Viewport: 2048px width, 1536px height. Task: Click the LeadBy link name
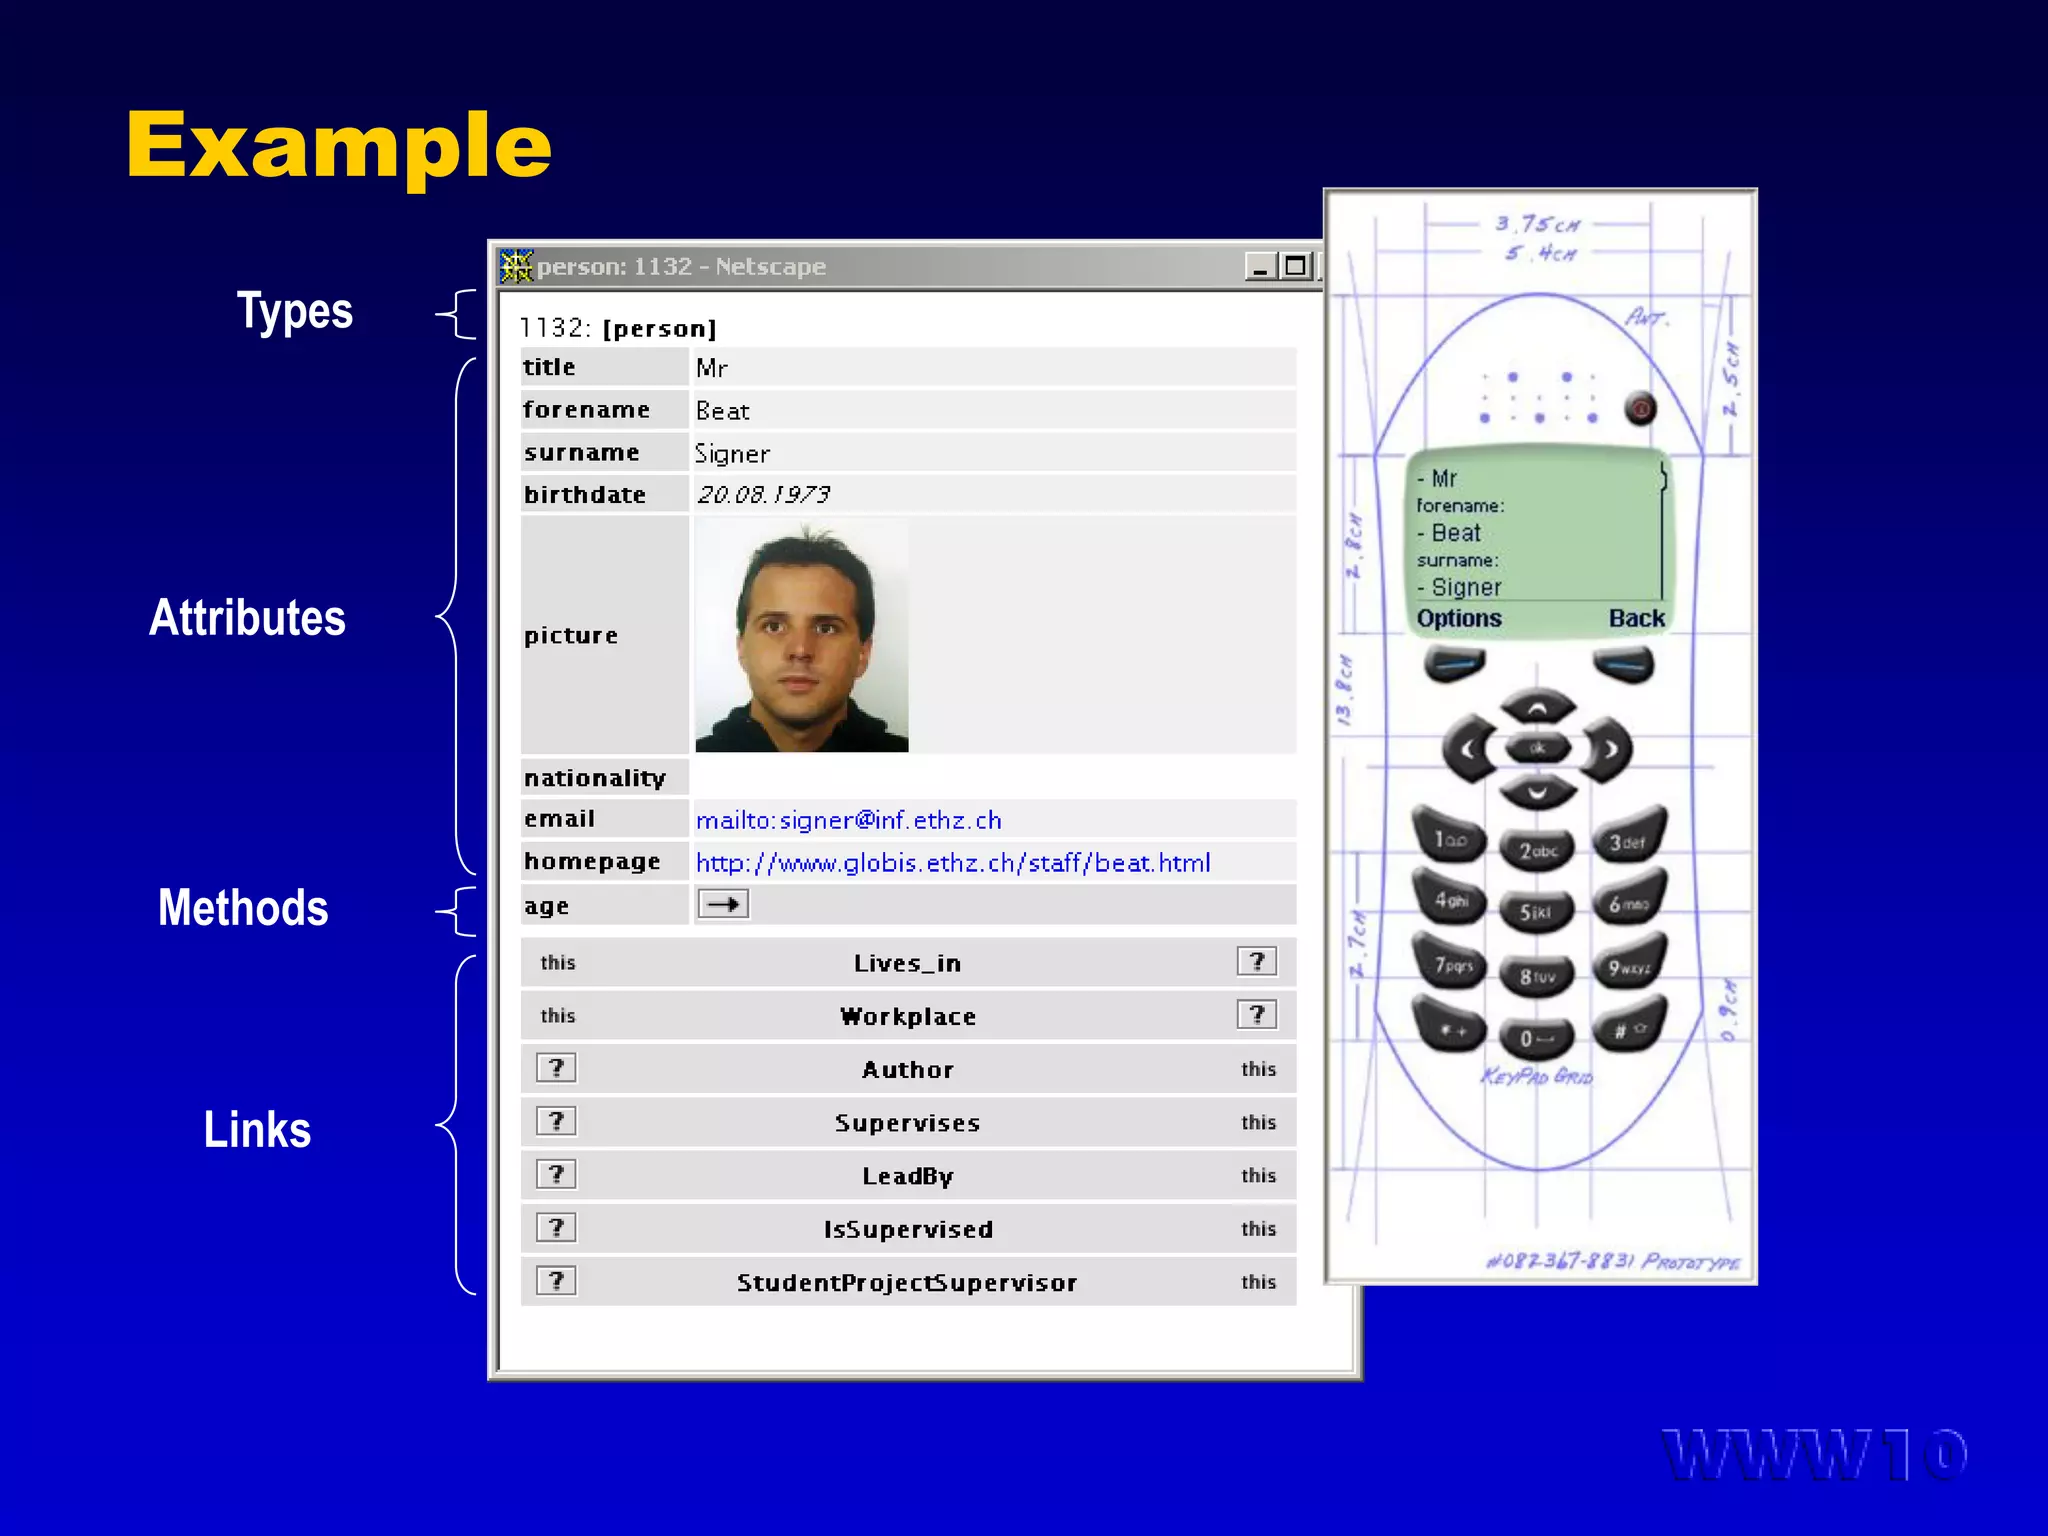click(908, 1176)
